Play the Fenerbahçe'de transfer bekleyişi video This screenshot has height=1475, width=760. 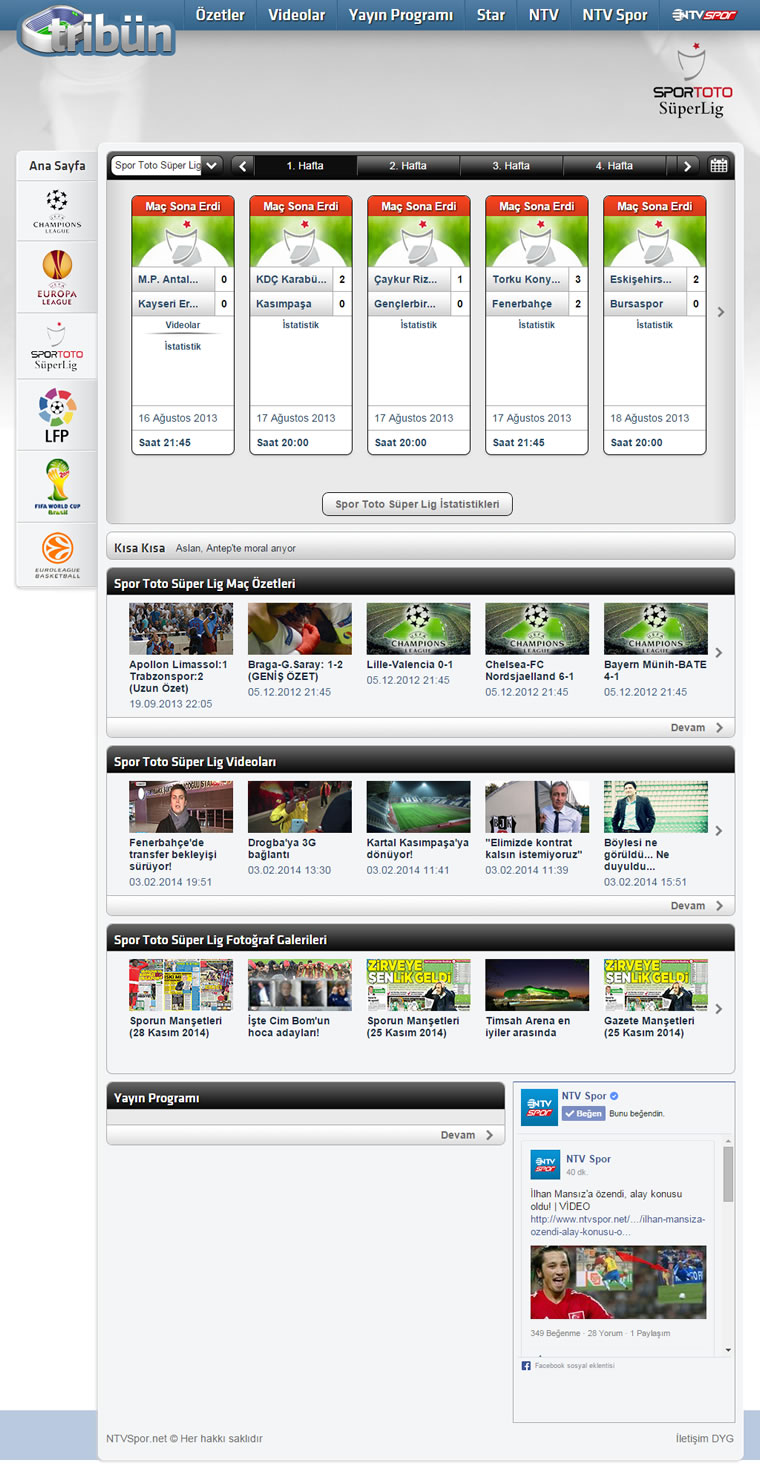pyautogui.click(x=181, y=807)
